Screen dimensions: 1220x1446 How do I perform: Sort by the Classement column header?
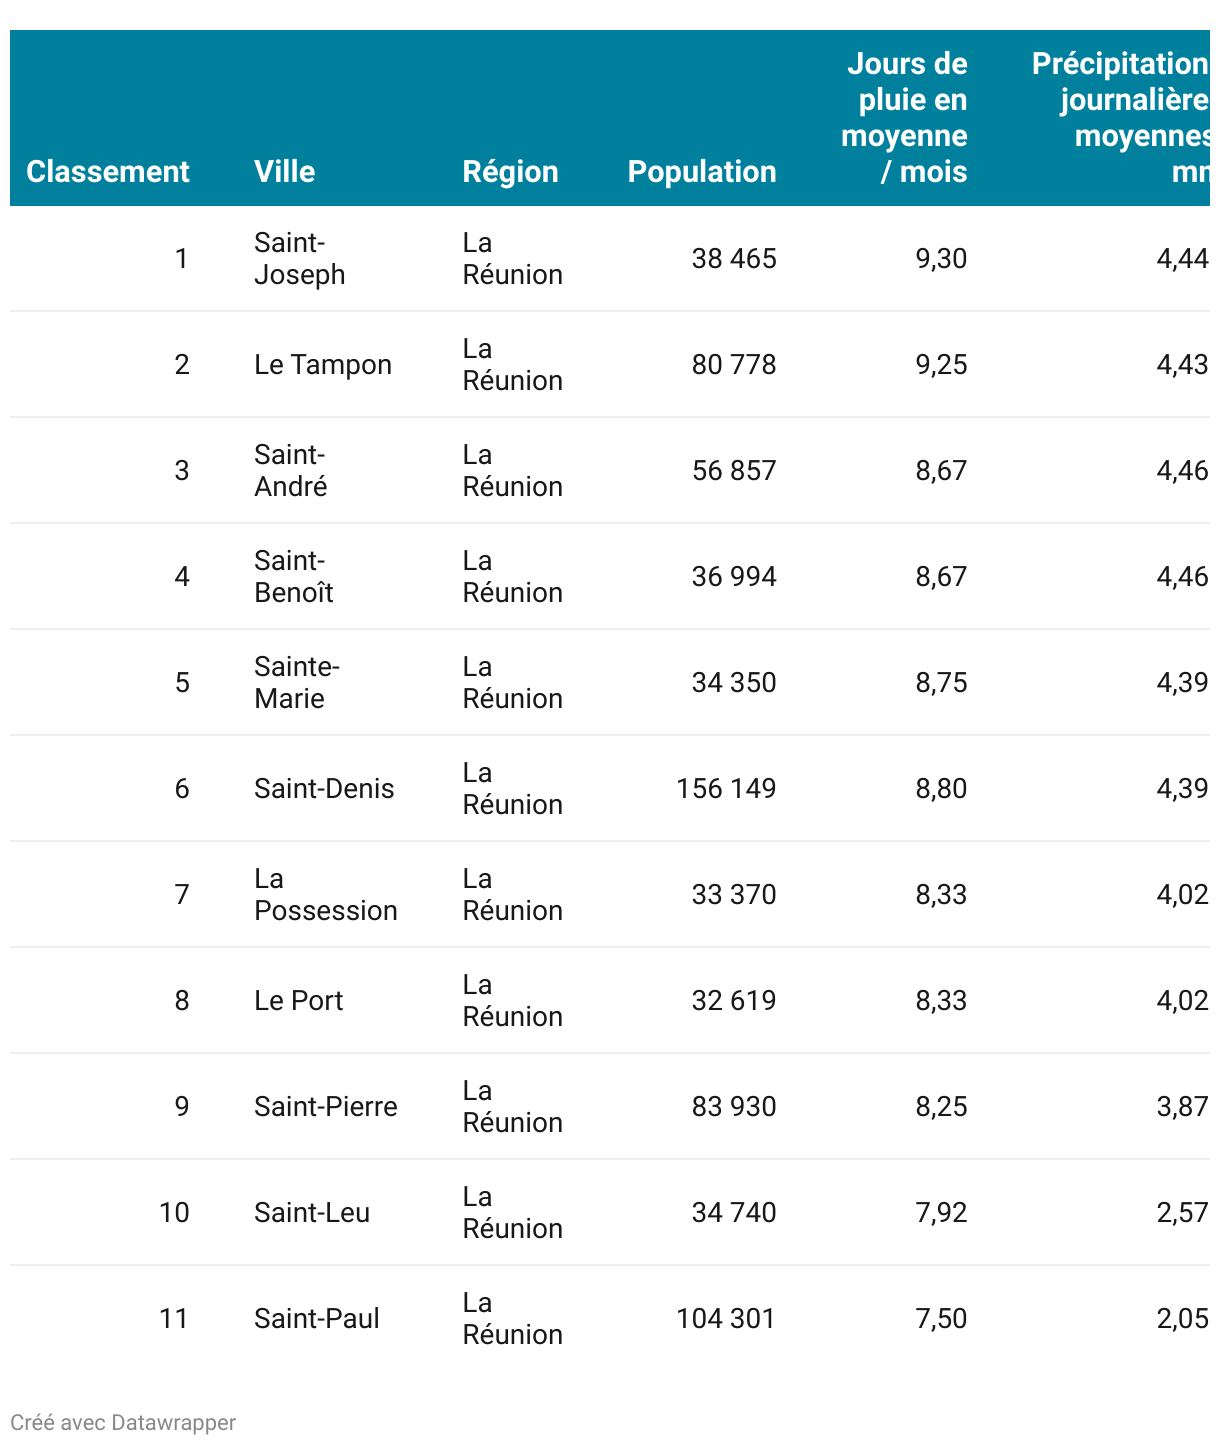[x=108, y=172]
